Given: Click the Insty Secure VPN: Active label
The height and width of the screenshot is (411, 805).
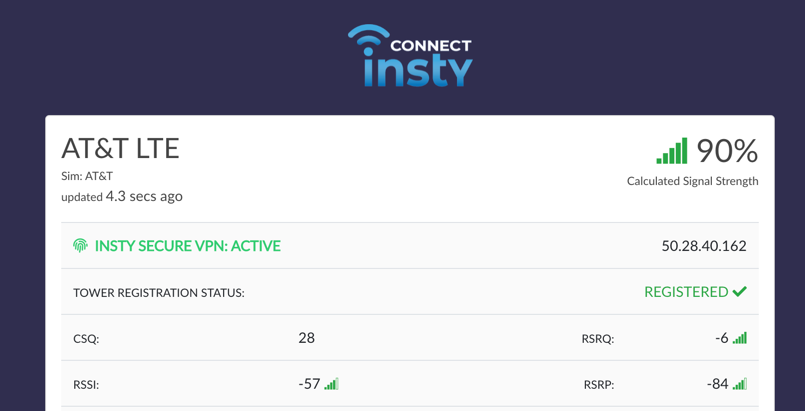Looking at the screenshot, I should point(187,246).
